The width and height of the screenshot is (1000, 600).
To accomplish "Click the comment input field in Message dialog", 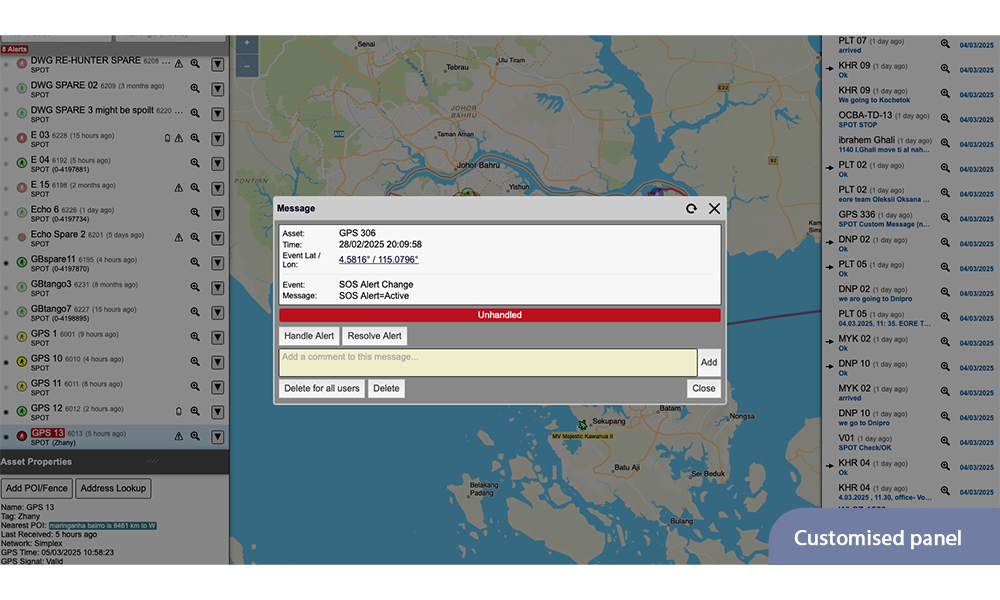I will point(487,362).
